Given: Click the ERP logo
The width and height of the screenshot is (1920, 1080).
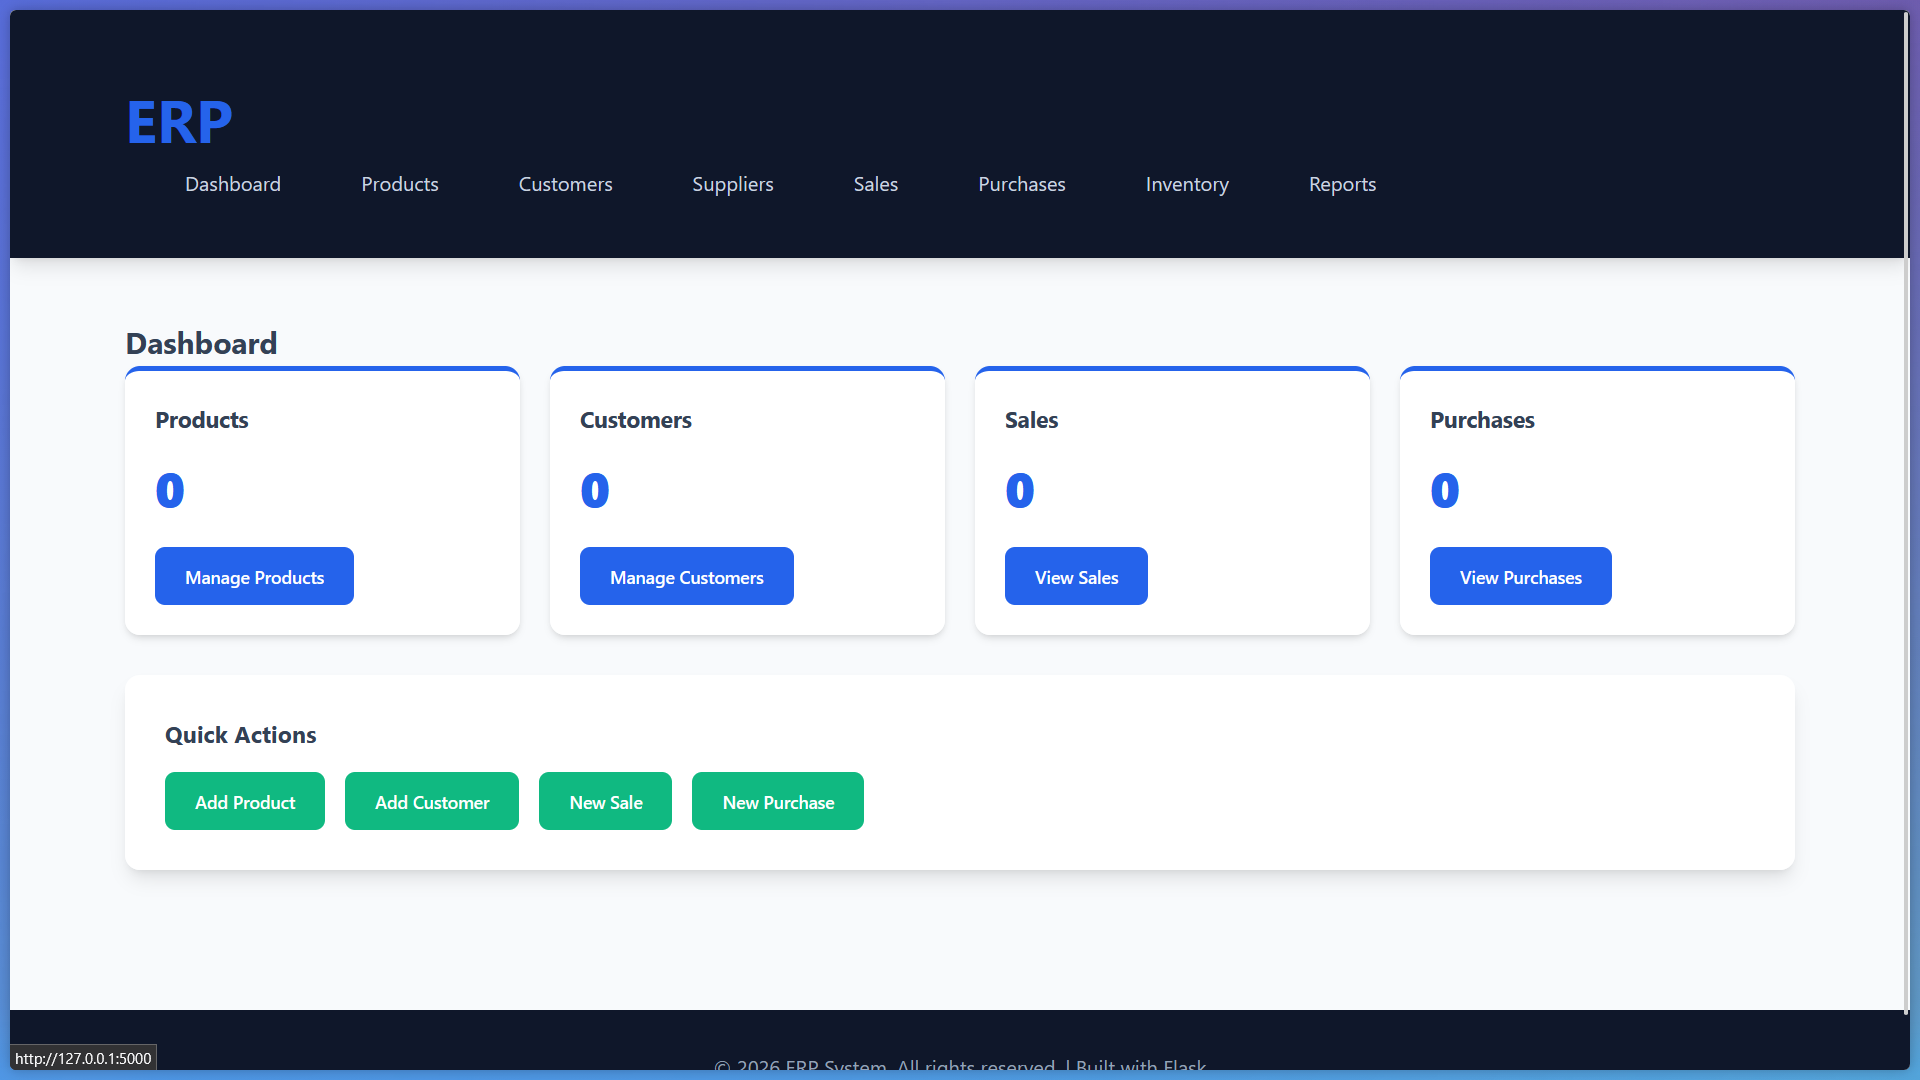Looking at the screenshot, I should (x=178, y=122).
